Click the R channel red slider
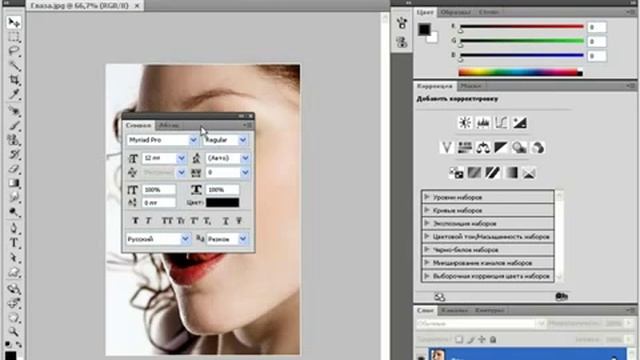 coord(522,27)
